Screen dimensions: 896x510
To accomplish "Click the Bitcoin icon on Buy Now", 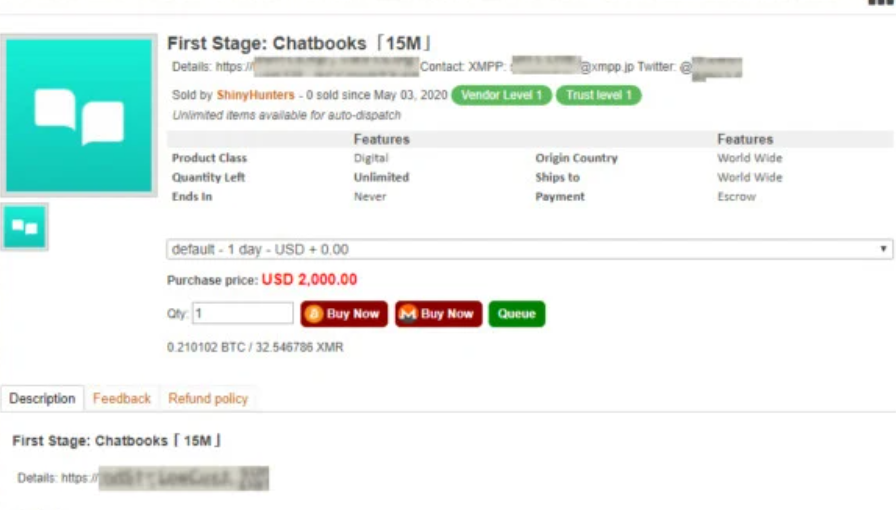I will point(313,314).
